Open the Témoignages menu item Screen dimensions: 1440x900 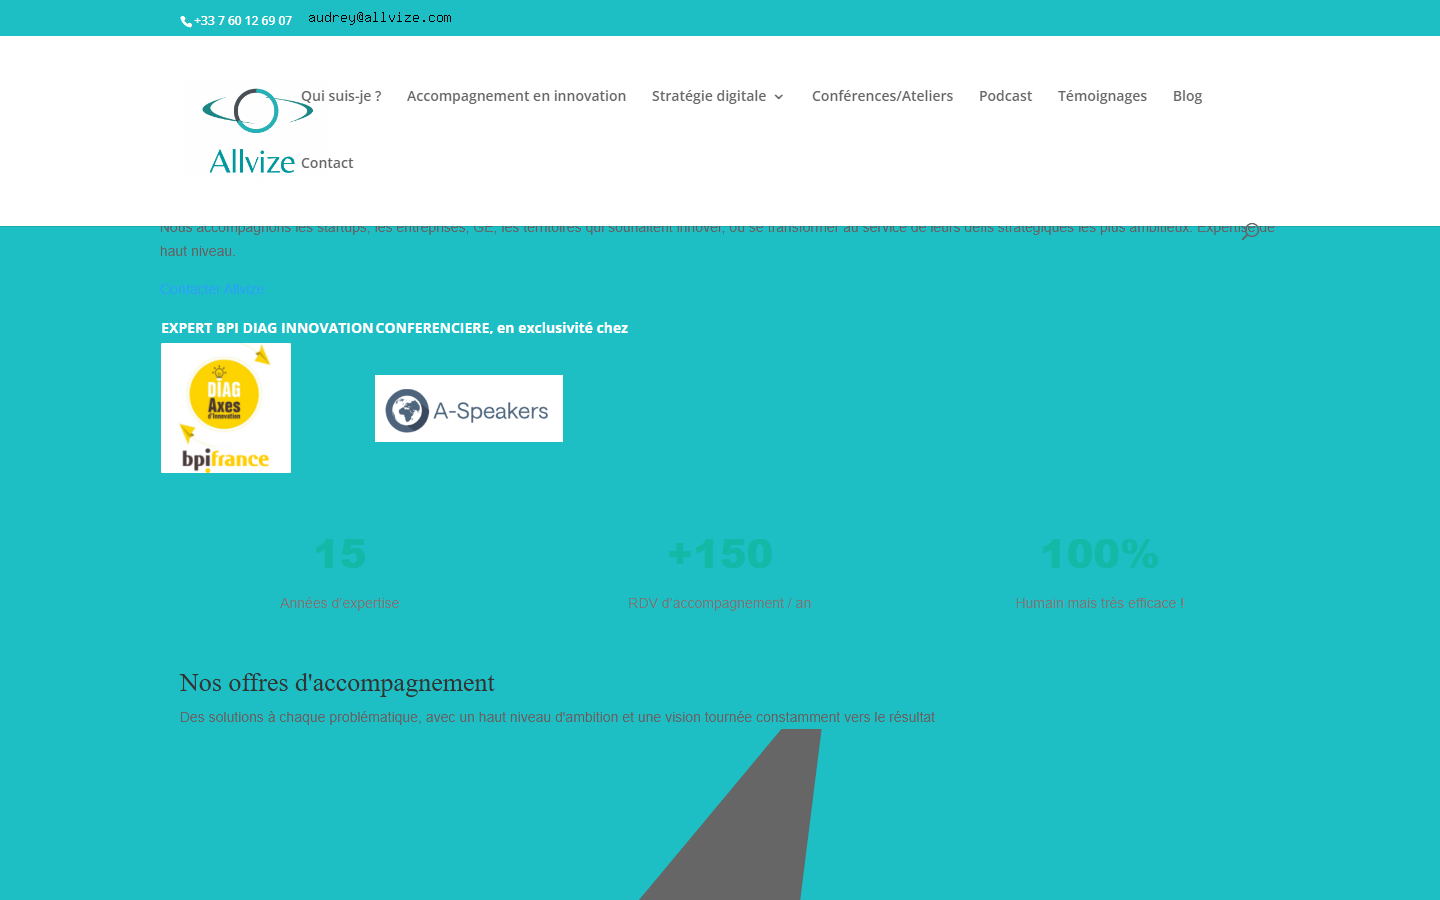click(1102, 96)
